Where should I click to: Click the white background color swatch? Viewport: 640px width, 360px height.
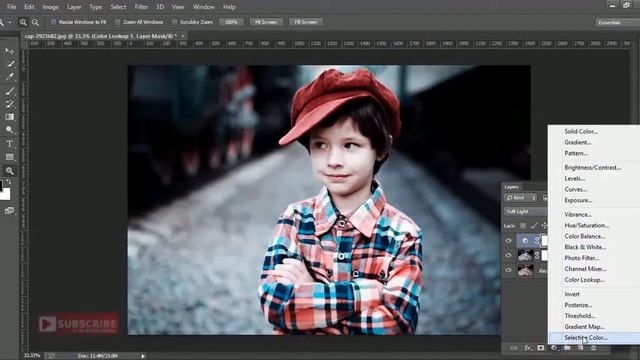(x=6, y=195)
